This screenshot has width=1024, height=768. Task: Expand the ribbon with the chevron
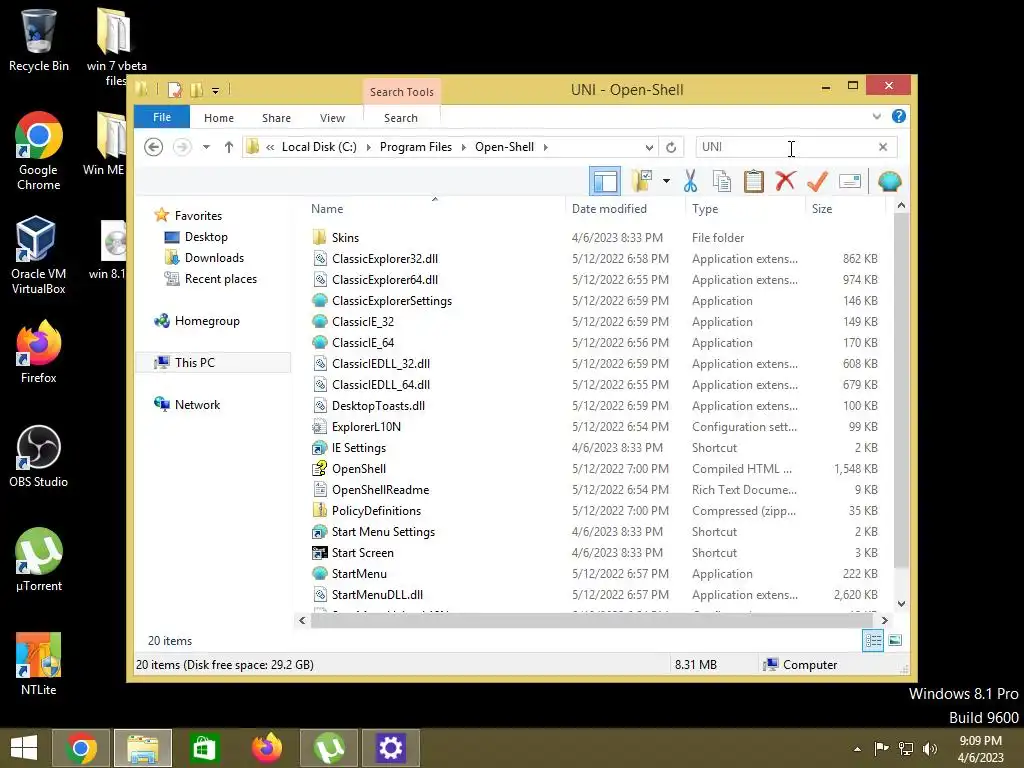(876, 116)
